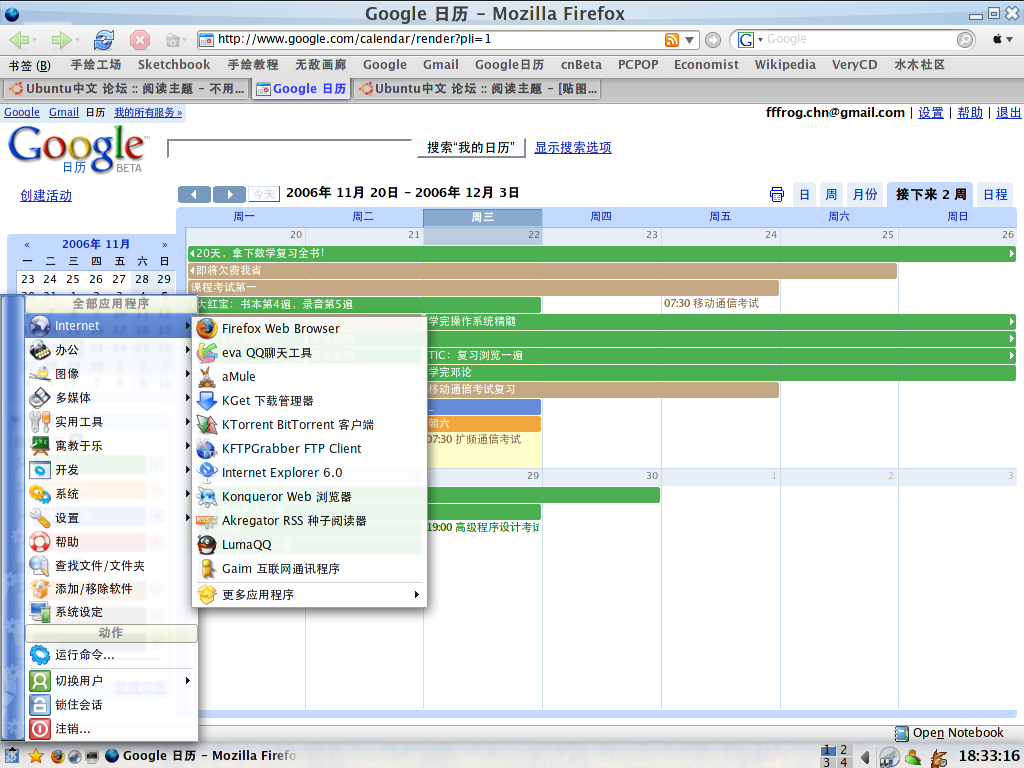Switch to 接下来 2 周 calendar view
Screen dimensions: 1024x768
coord(931,195)
